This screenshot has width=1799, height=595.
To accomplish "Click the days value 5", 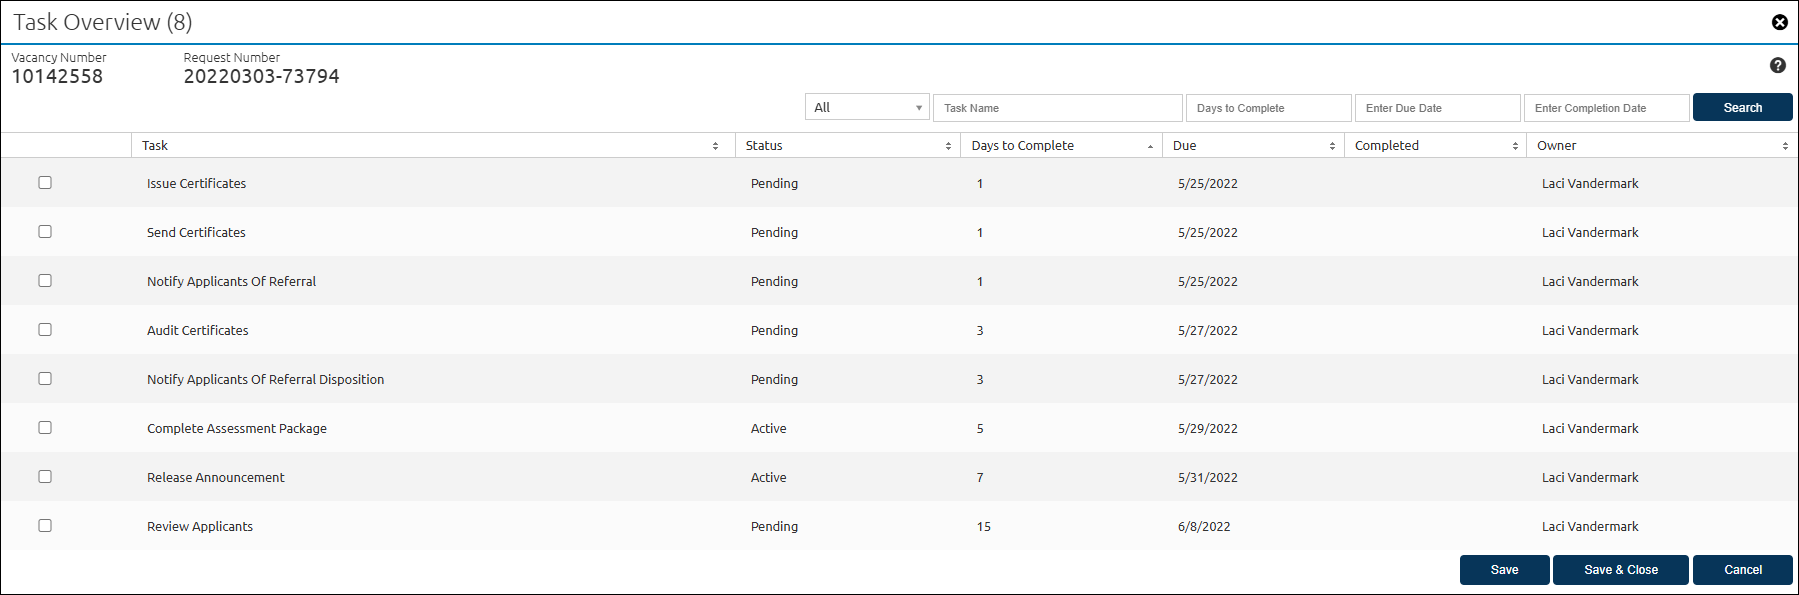I will click(980, 429).
